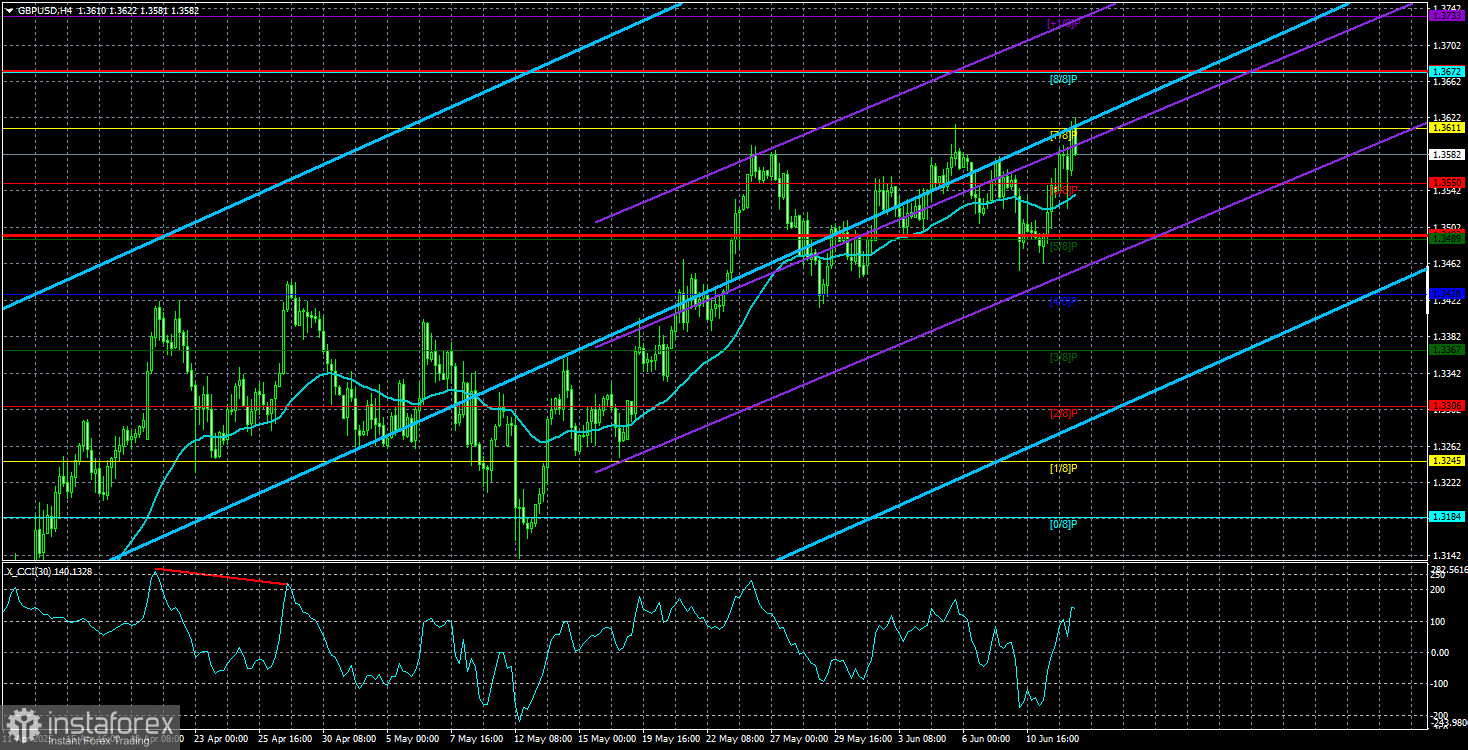Click the [2/8]P Murray level label
Viewport: 1468px width, 750px height.
(1063, 413)
